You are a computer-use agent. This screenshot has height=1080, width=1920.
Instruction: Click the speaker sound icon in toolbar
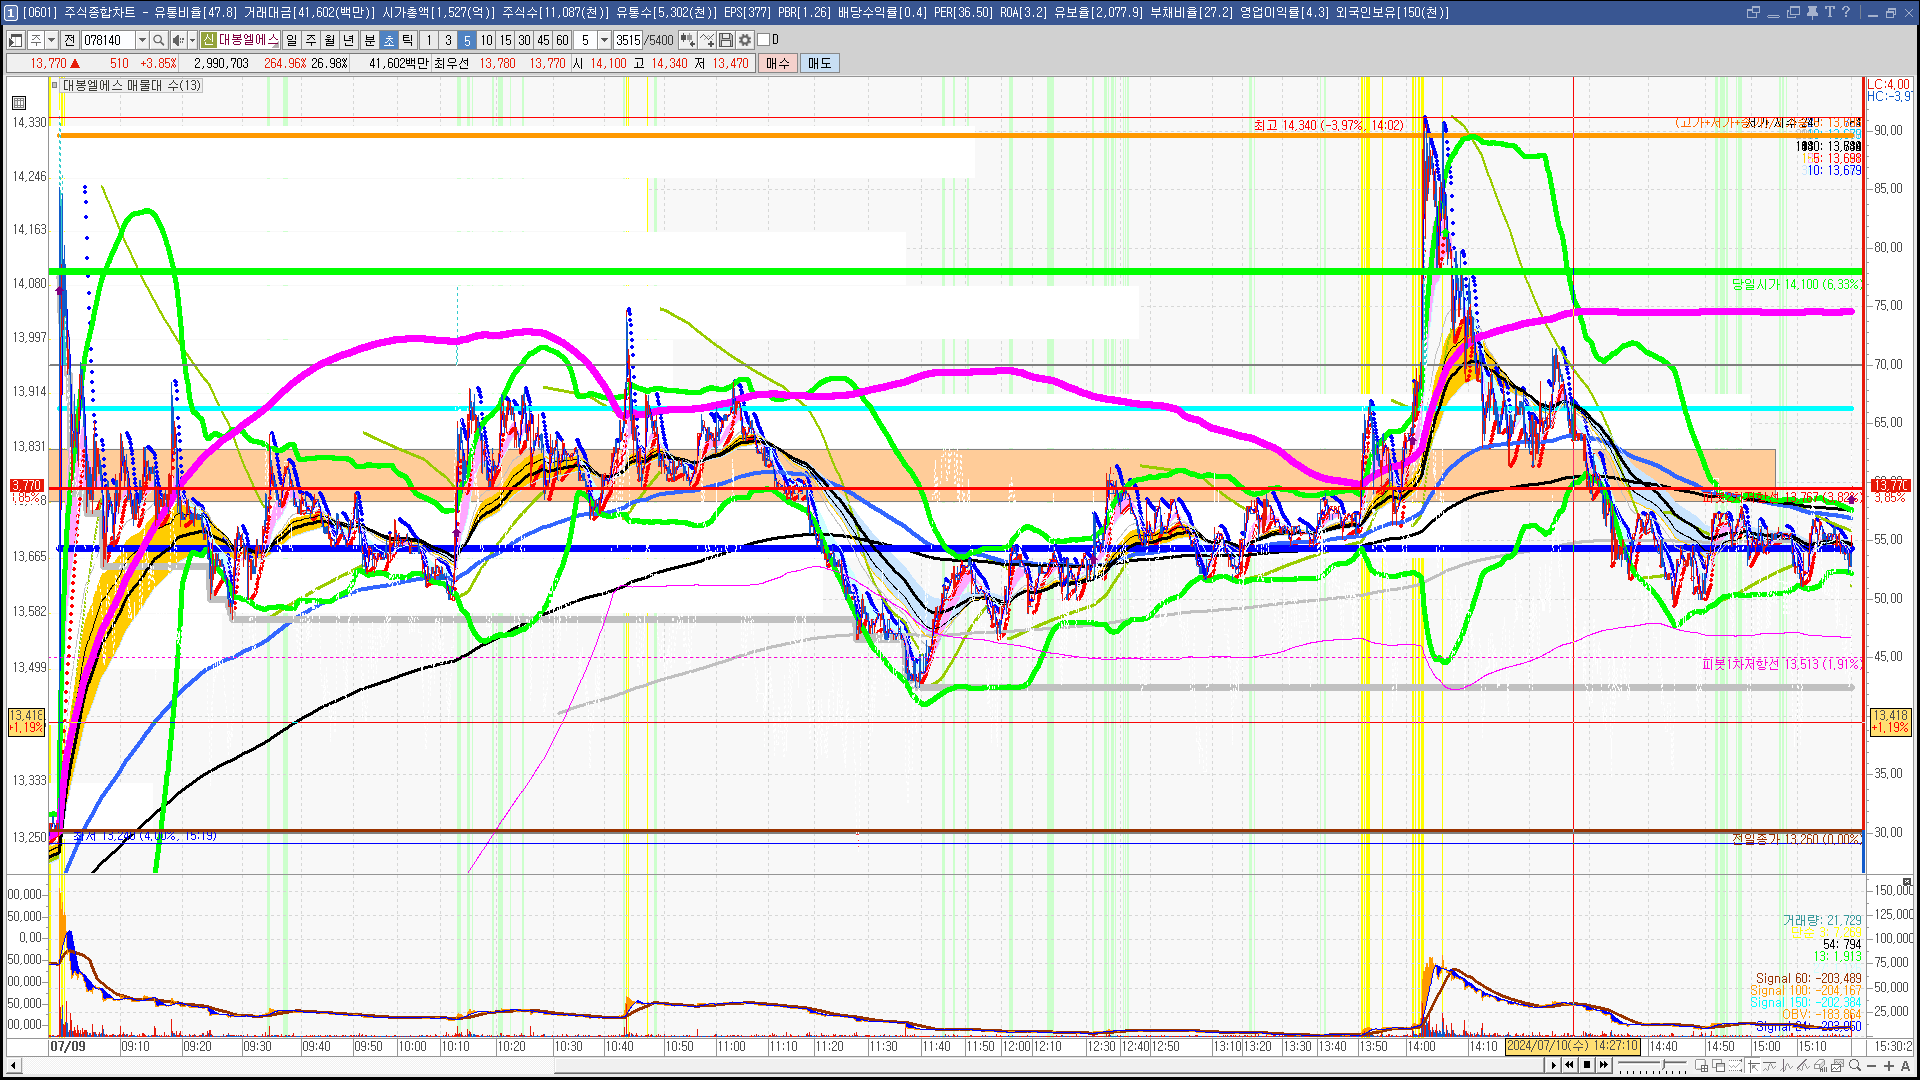click(x=178, y=40)
